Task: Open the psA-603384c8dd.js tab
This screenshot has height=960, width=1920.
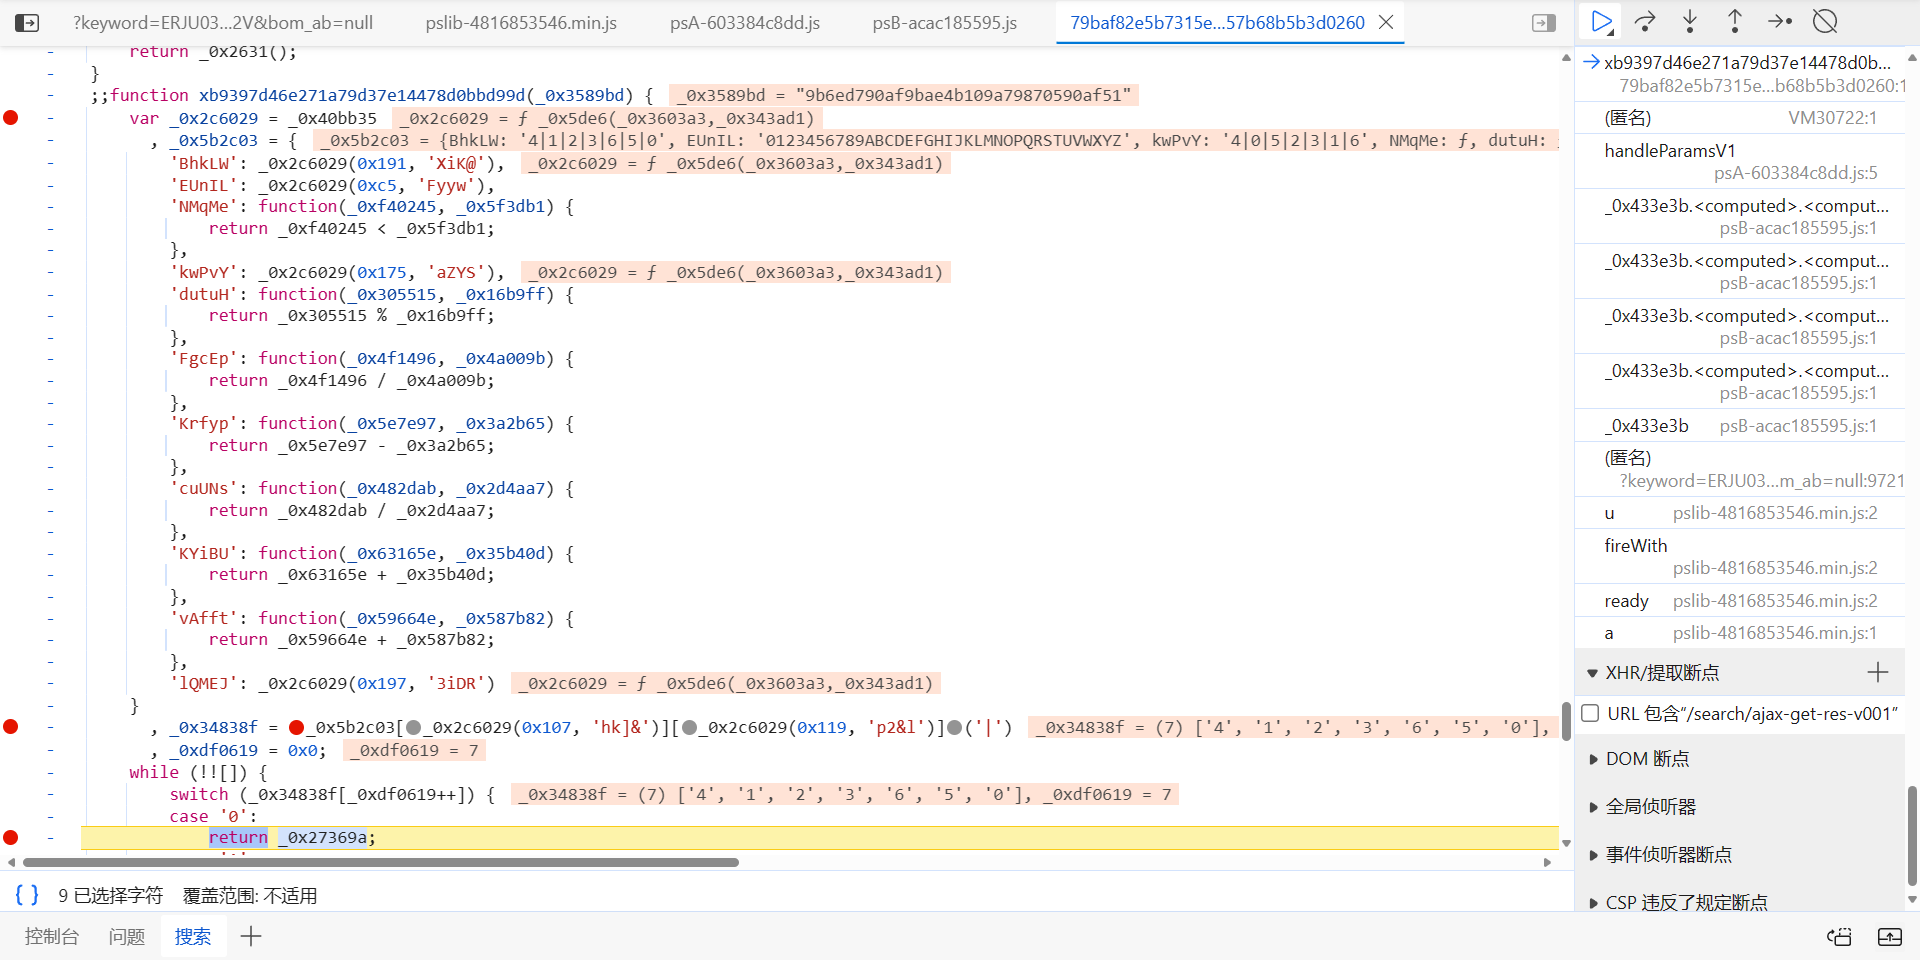Action: coord(745,22)
